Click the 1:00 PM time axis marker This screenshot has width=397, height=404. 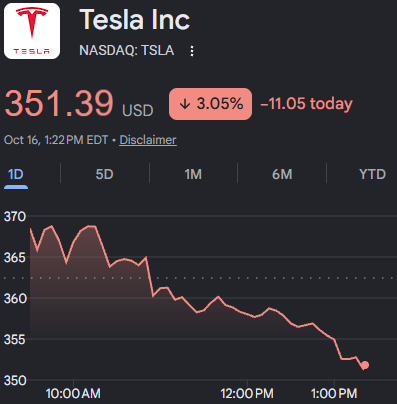click(334, 394)
